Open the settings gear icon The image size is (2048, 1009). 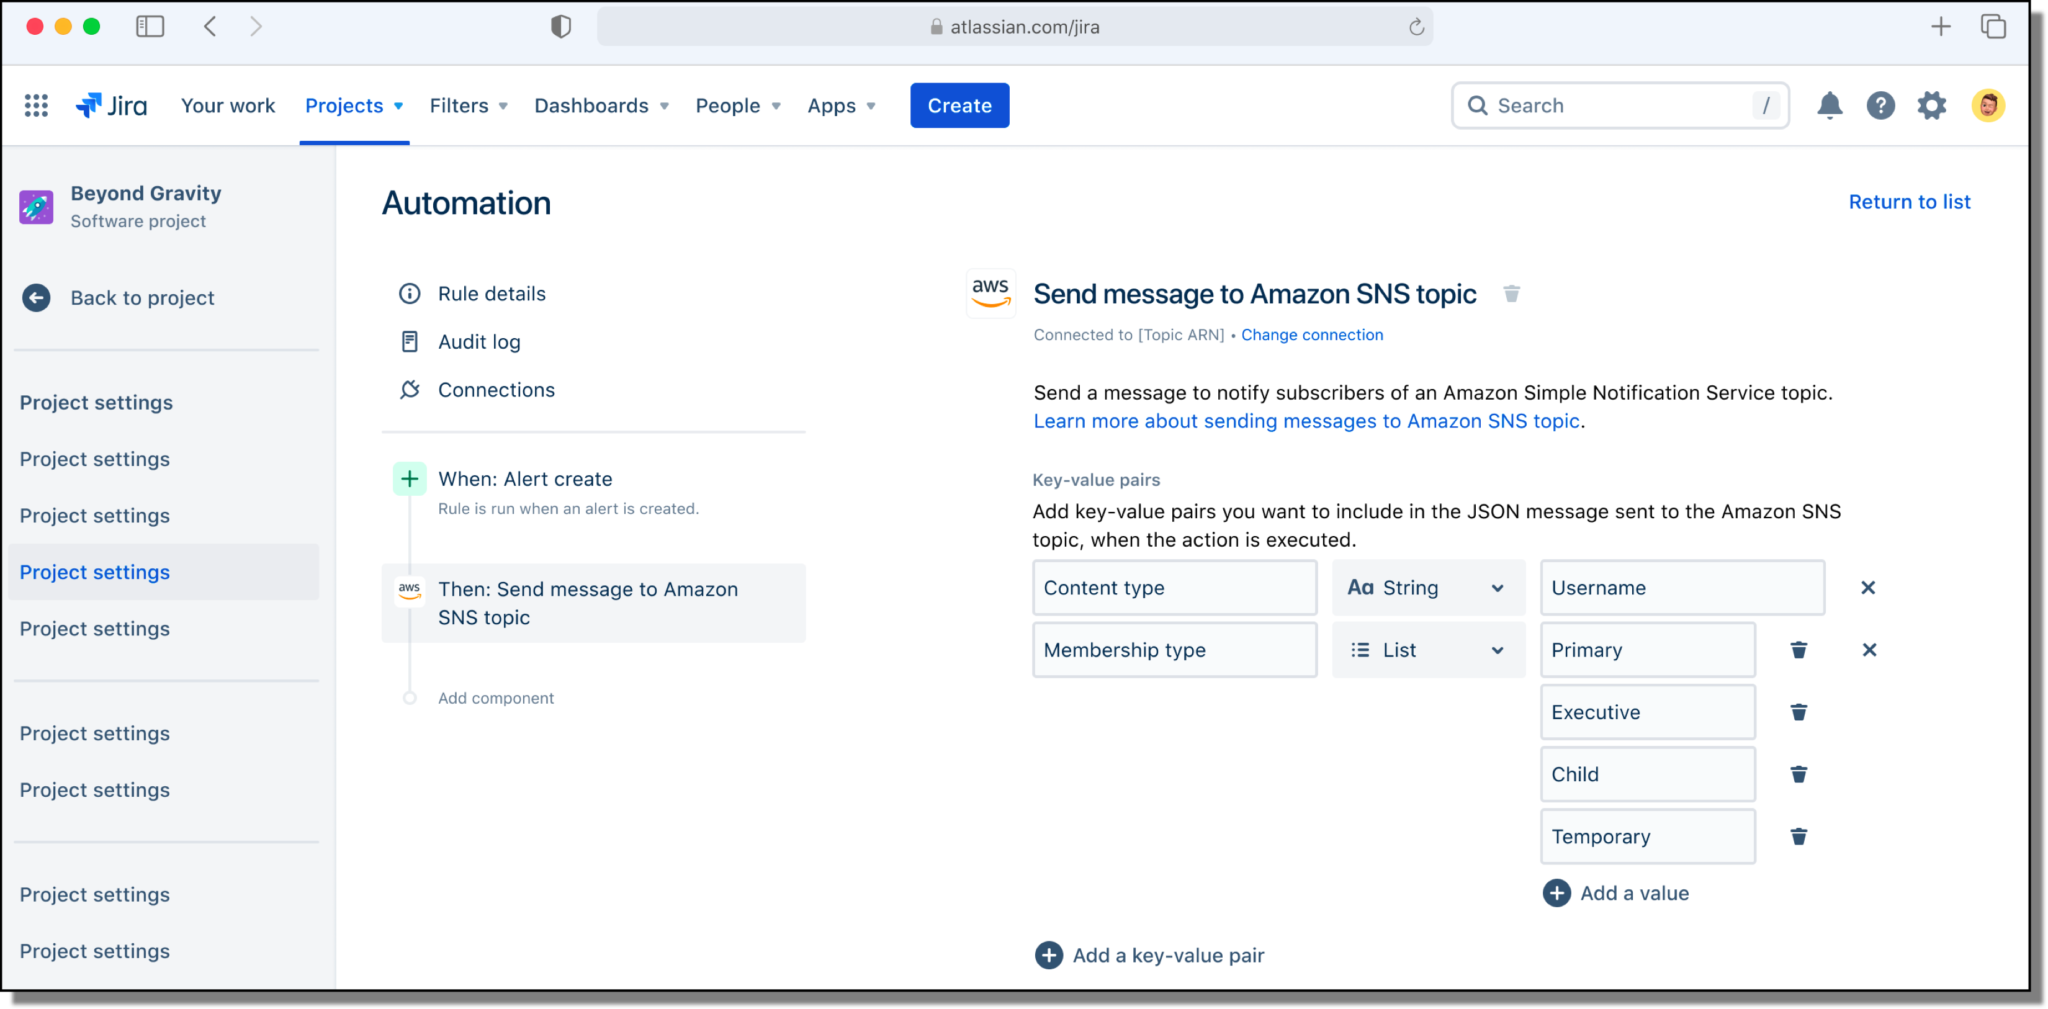(1931, 105)
